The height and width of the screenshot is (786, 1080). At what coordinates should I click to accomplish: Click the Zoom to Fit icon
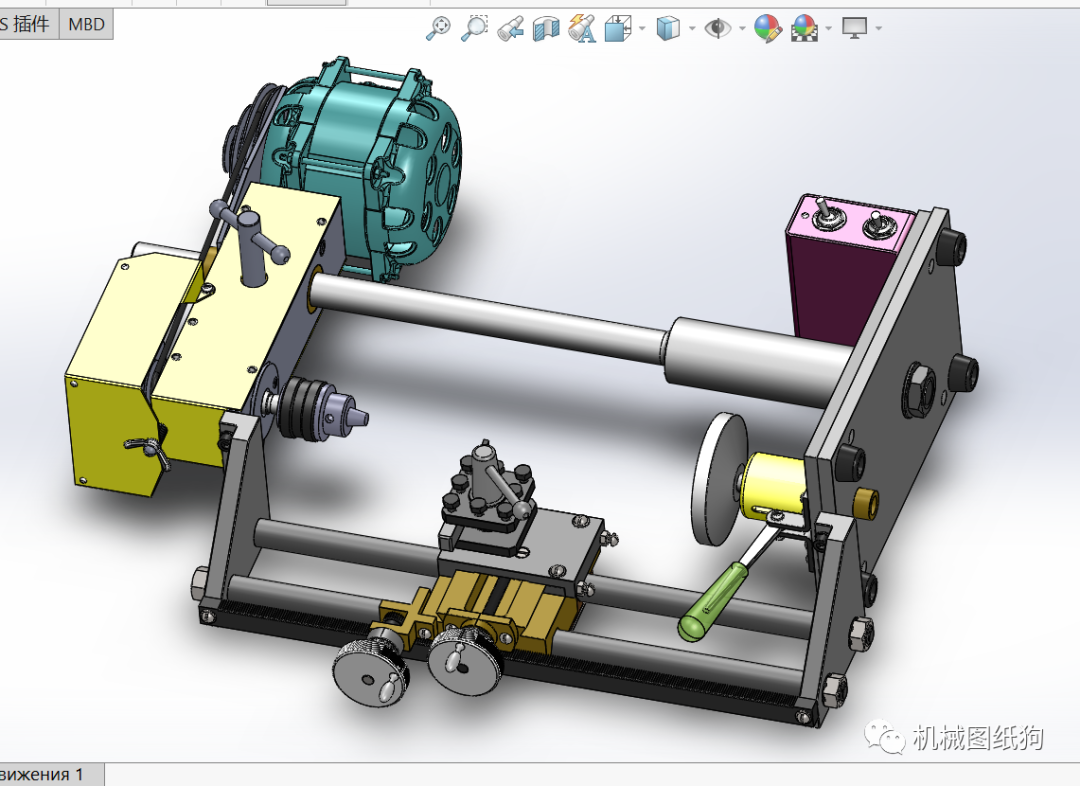tap(438, 28)
